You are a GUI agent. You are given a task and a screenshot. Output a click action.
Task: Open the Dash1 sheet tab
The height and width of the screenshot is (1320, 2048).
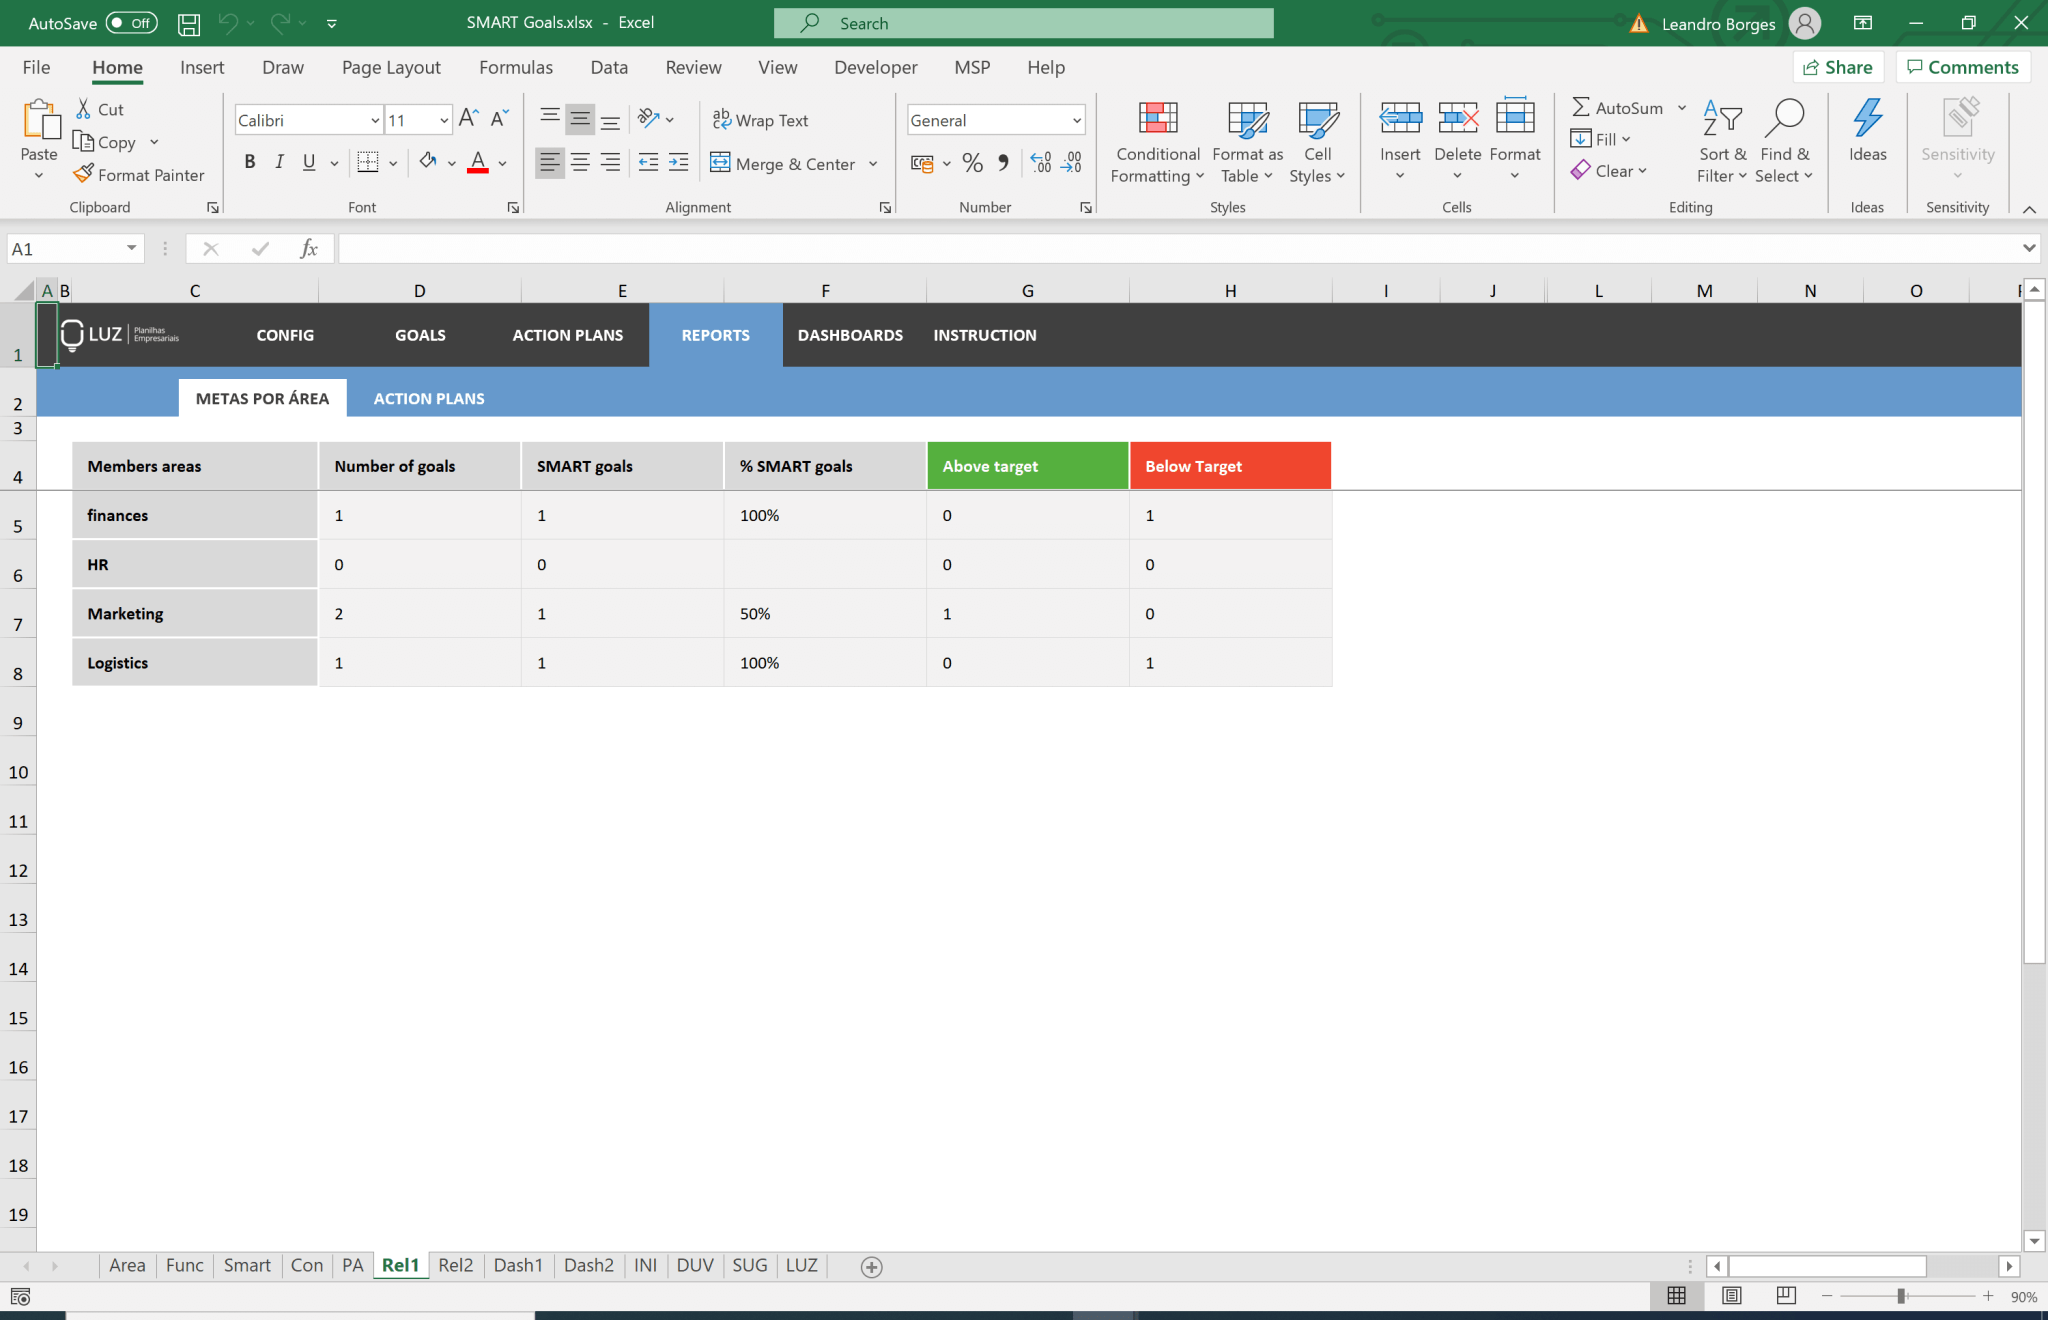tap(518, 1265)
